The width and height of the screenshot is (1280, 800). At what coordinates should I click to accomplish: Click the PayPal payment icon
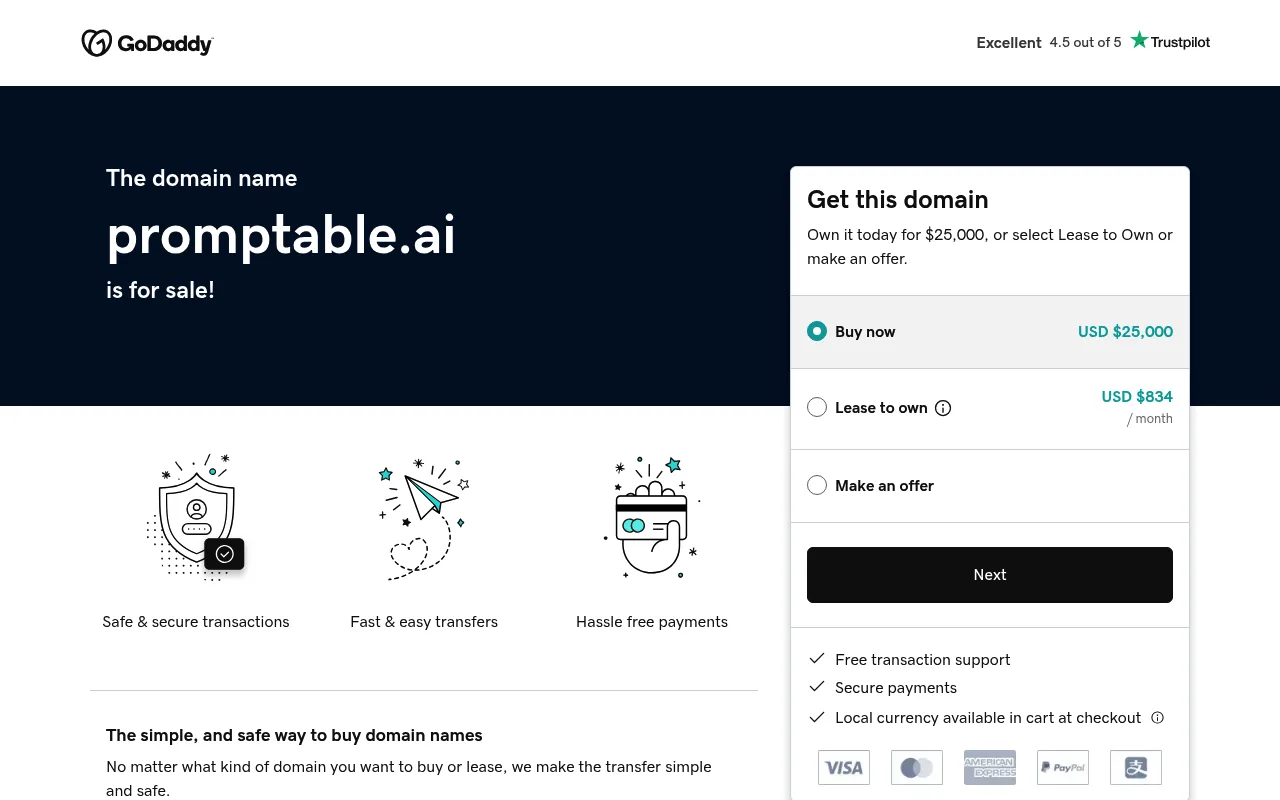[x=1063, y=767]
